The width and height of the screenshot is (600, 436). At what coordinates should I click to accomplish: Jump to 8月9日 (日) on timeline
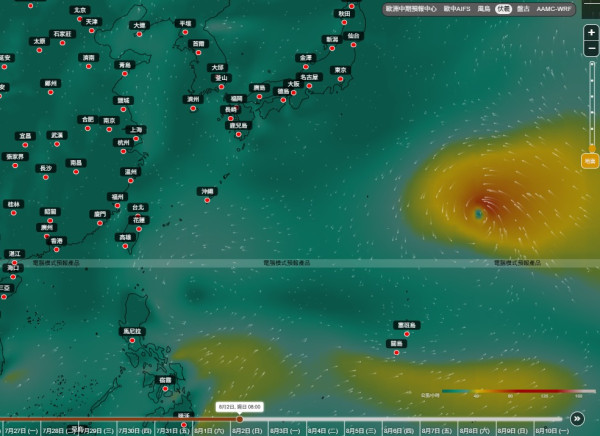pyautogui.click(x=512, y=431)
